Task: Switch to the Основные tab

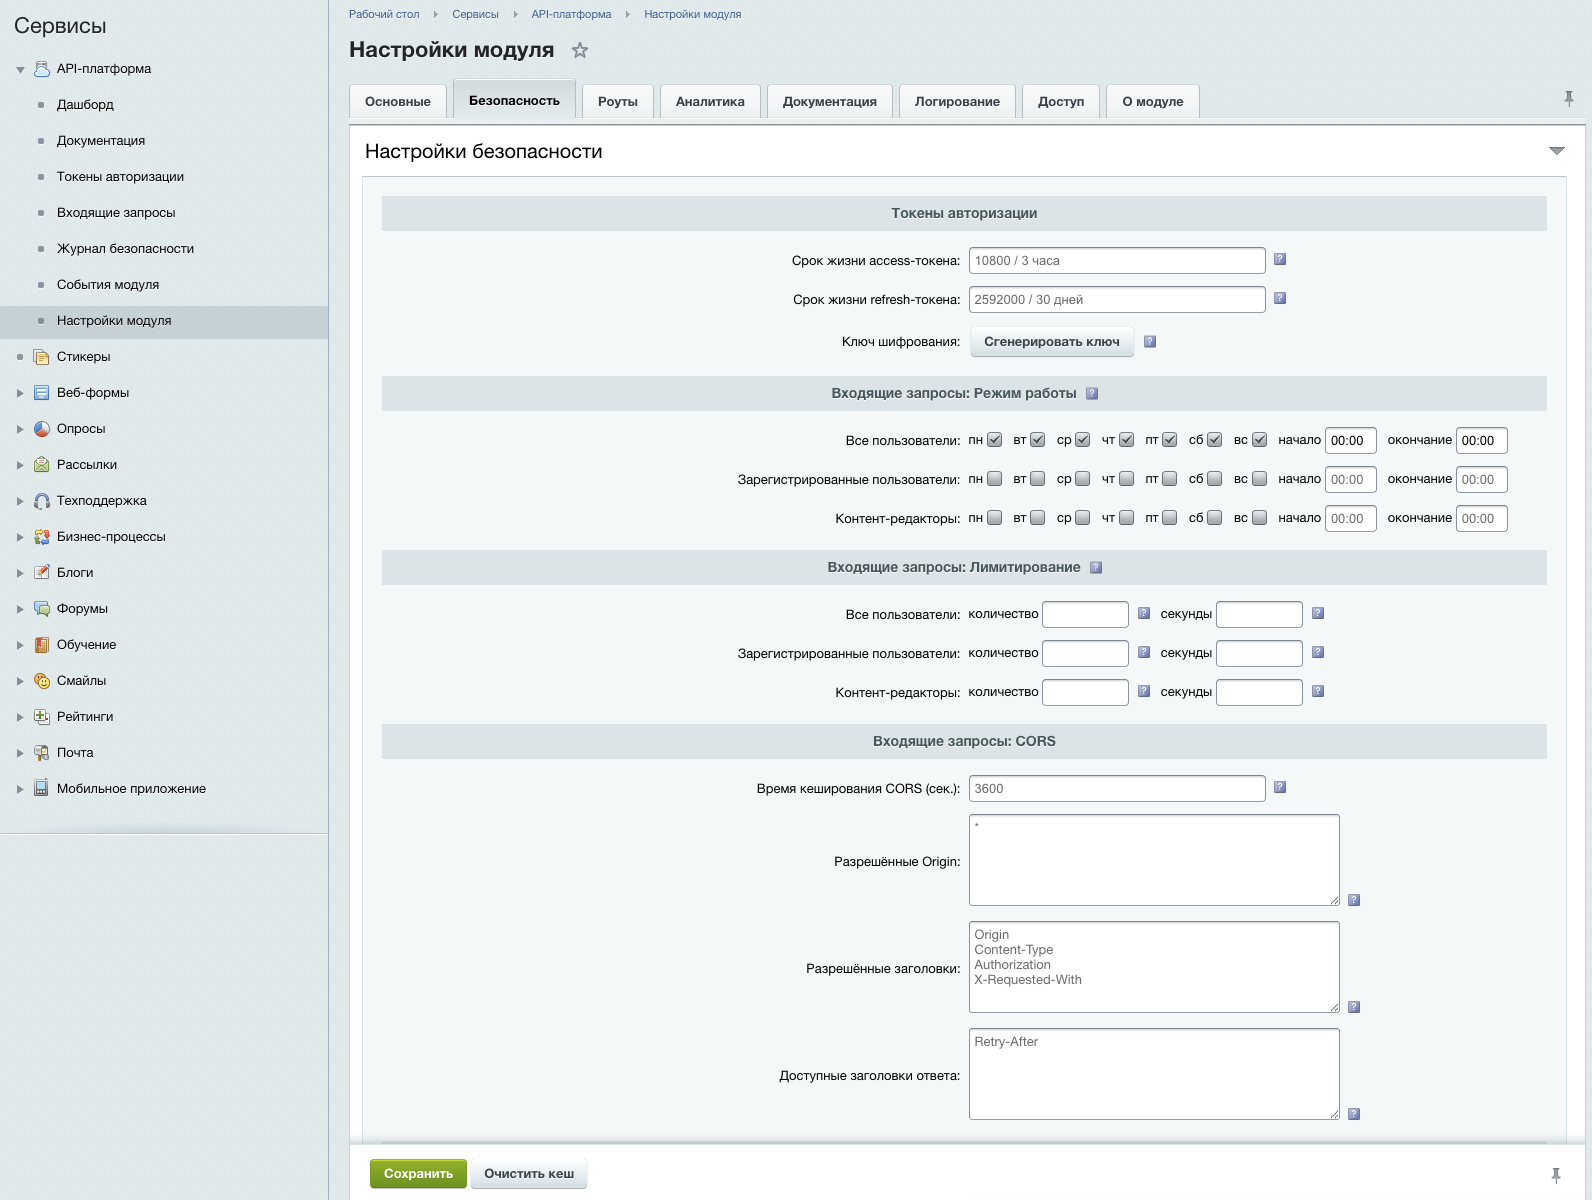Action: [398, 101]
